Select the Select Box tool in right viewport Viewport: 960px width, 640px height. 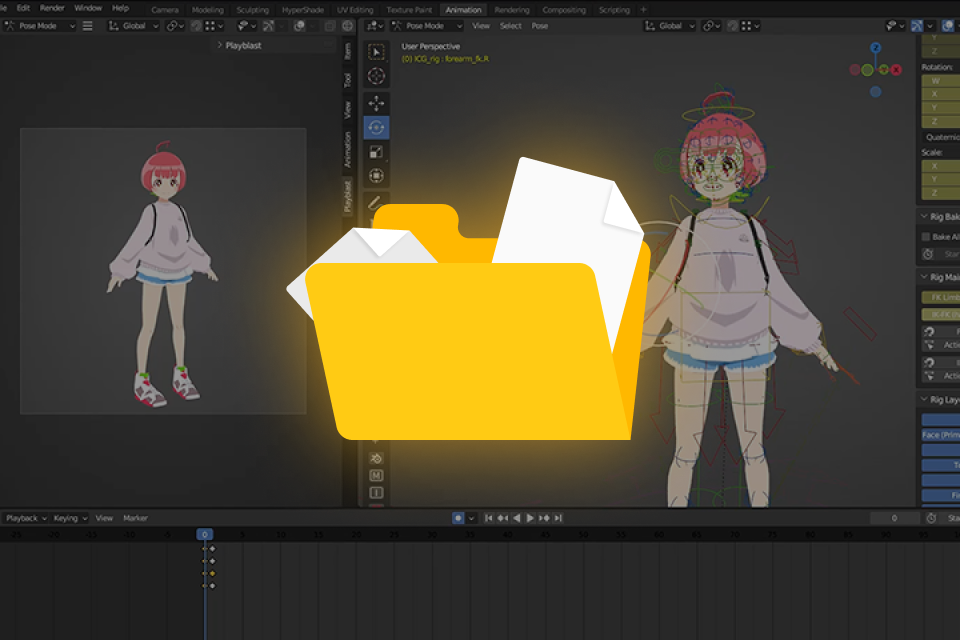point(376,52)
